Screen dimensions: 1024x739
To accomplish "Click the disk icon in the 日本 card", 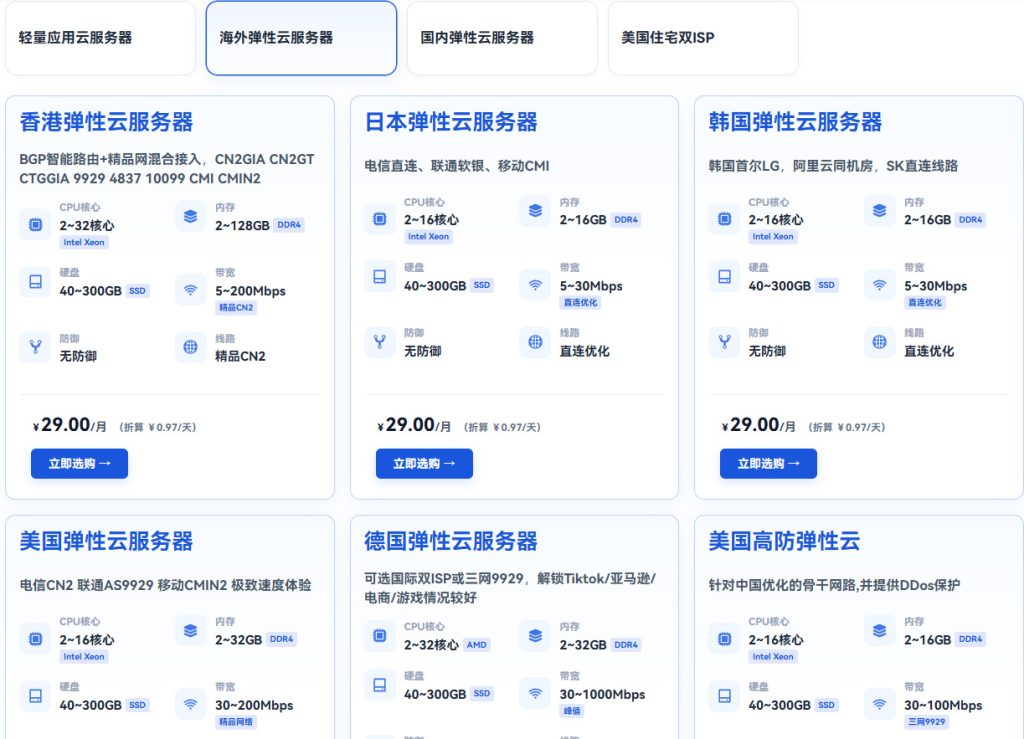I will [380, 276].
